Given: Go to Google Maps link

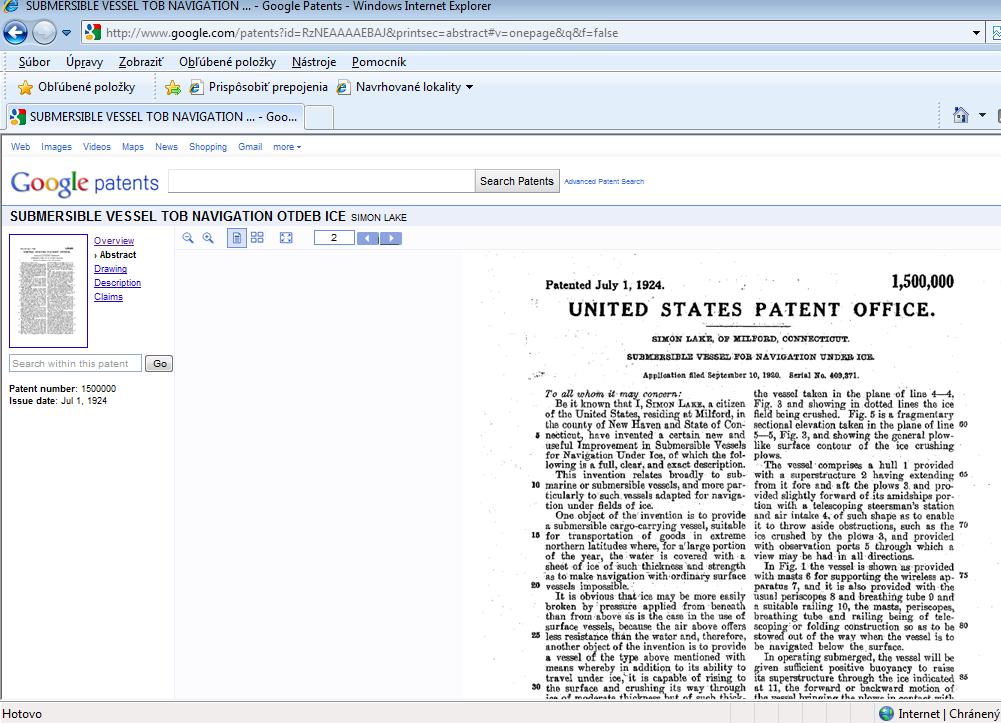Looking at the screenshot, I should [x=133, y=147].
